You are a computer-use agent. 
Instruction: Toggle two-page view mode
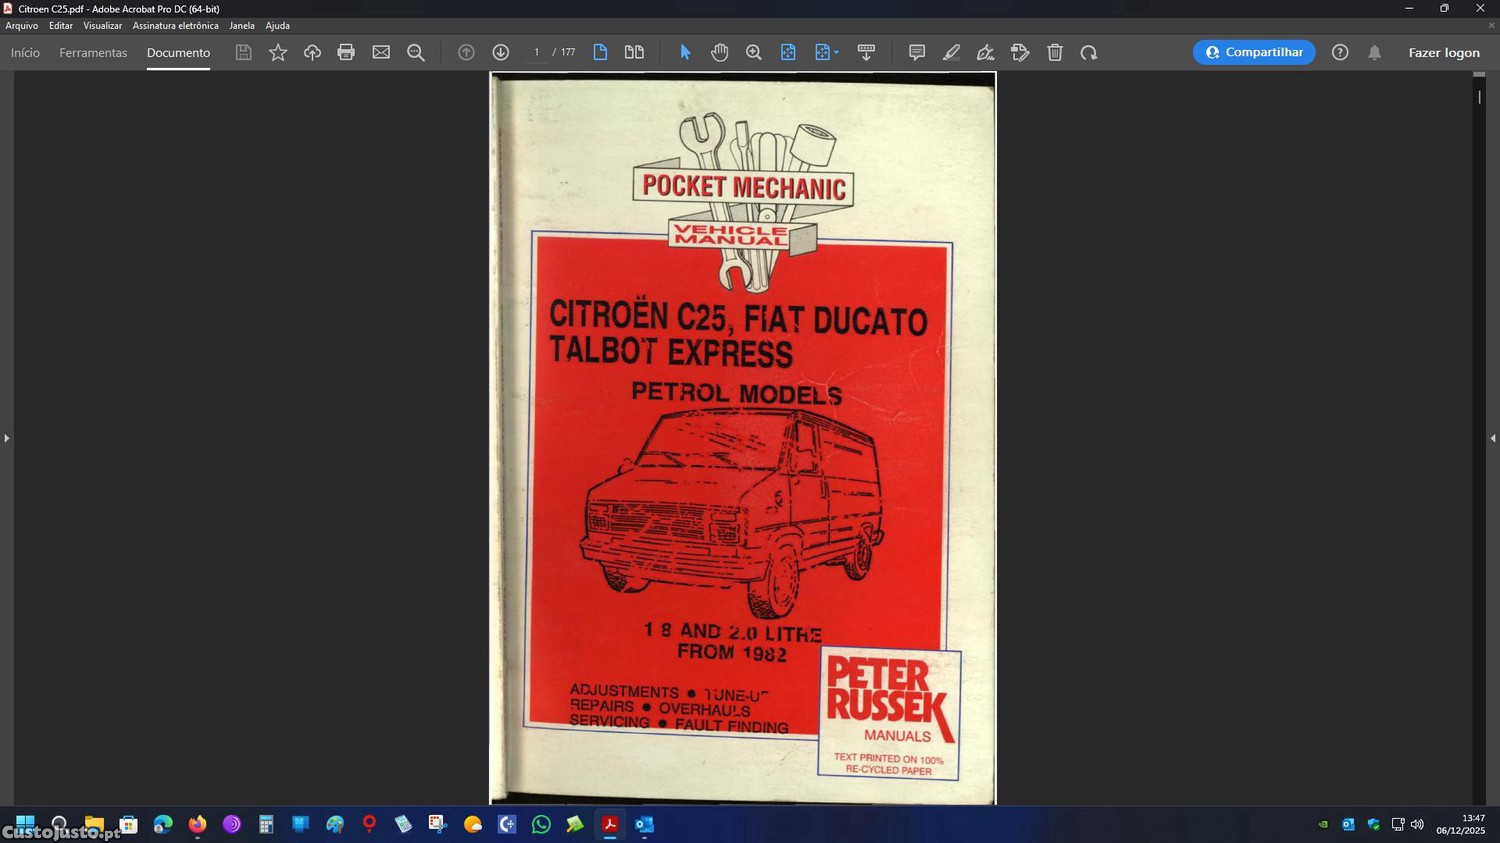pyautogui.click(x=634, y=52)
